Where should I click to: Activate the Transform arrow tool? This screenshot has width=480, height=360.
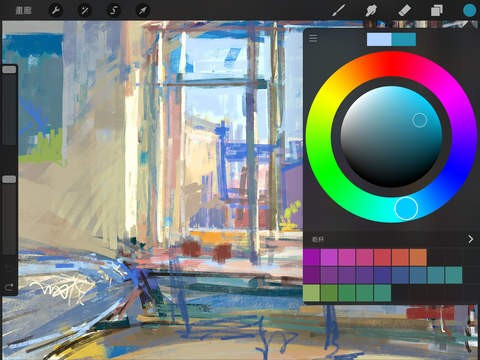pyautogui.click(x=143, y=10)
